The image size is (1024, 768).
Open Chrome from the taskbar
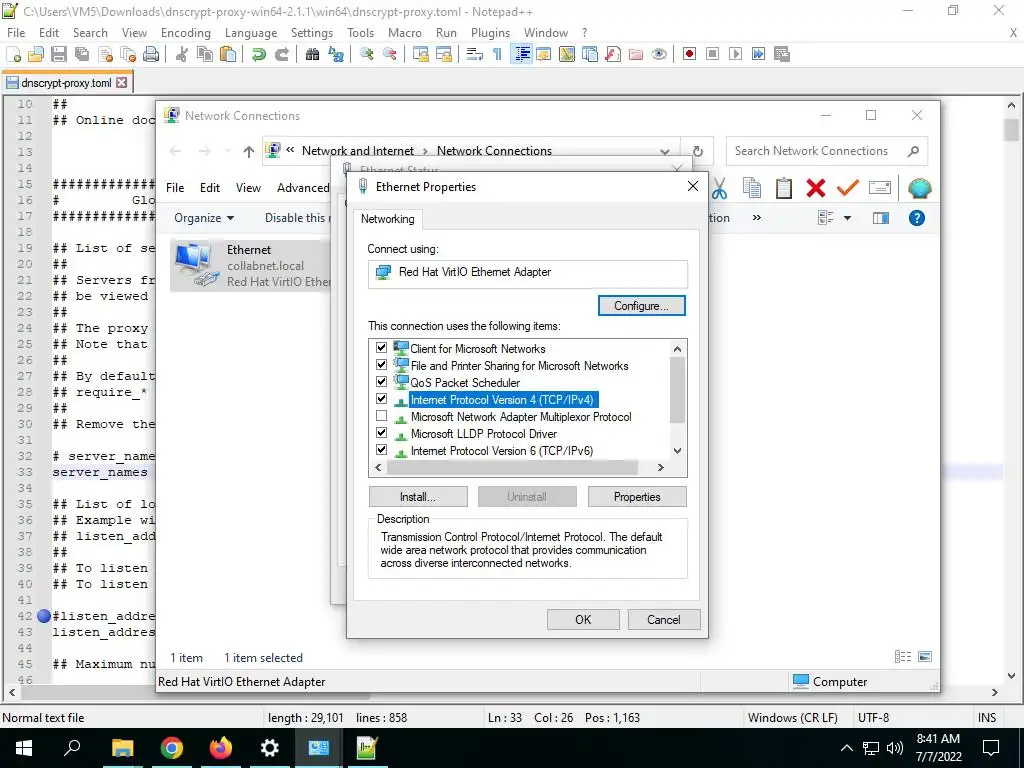(x=172, y=748)
